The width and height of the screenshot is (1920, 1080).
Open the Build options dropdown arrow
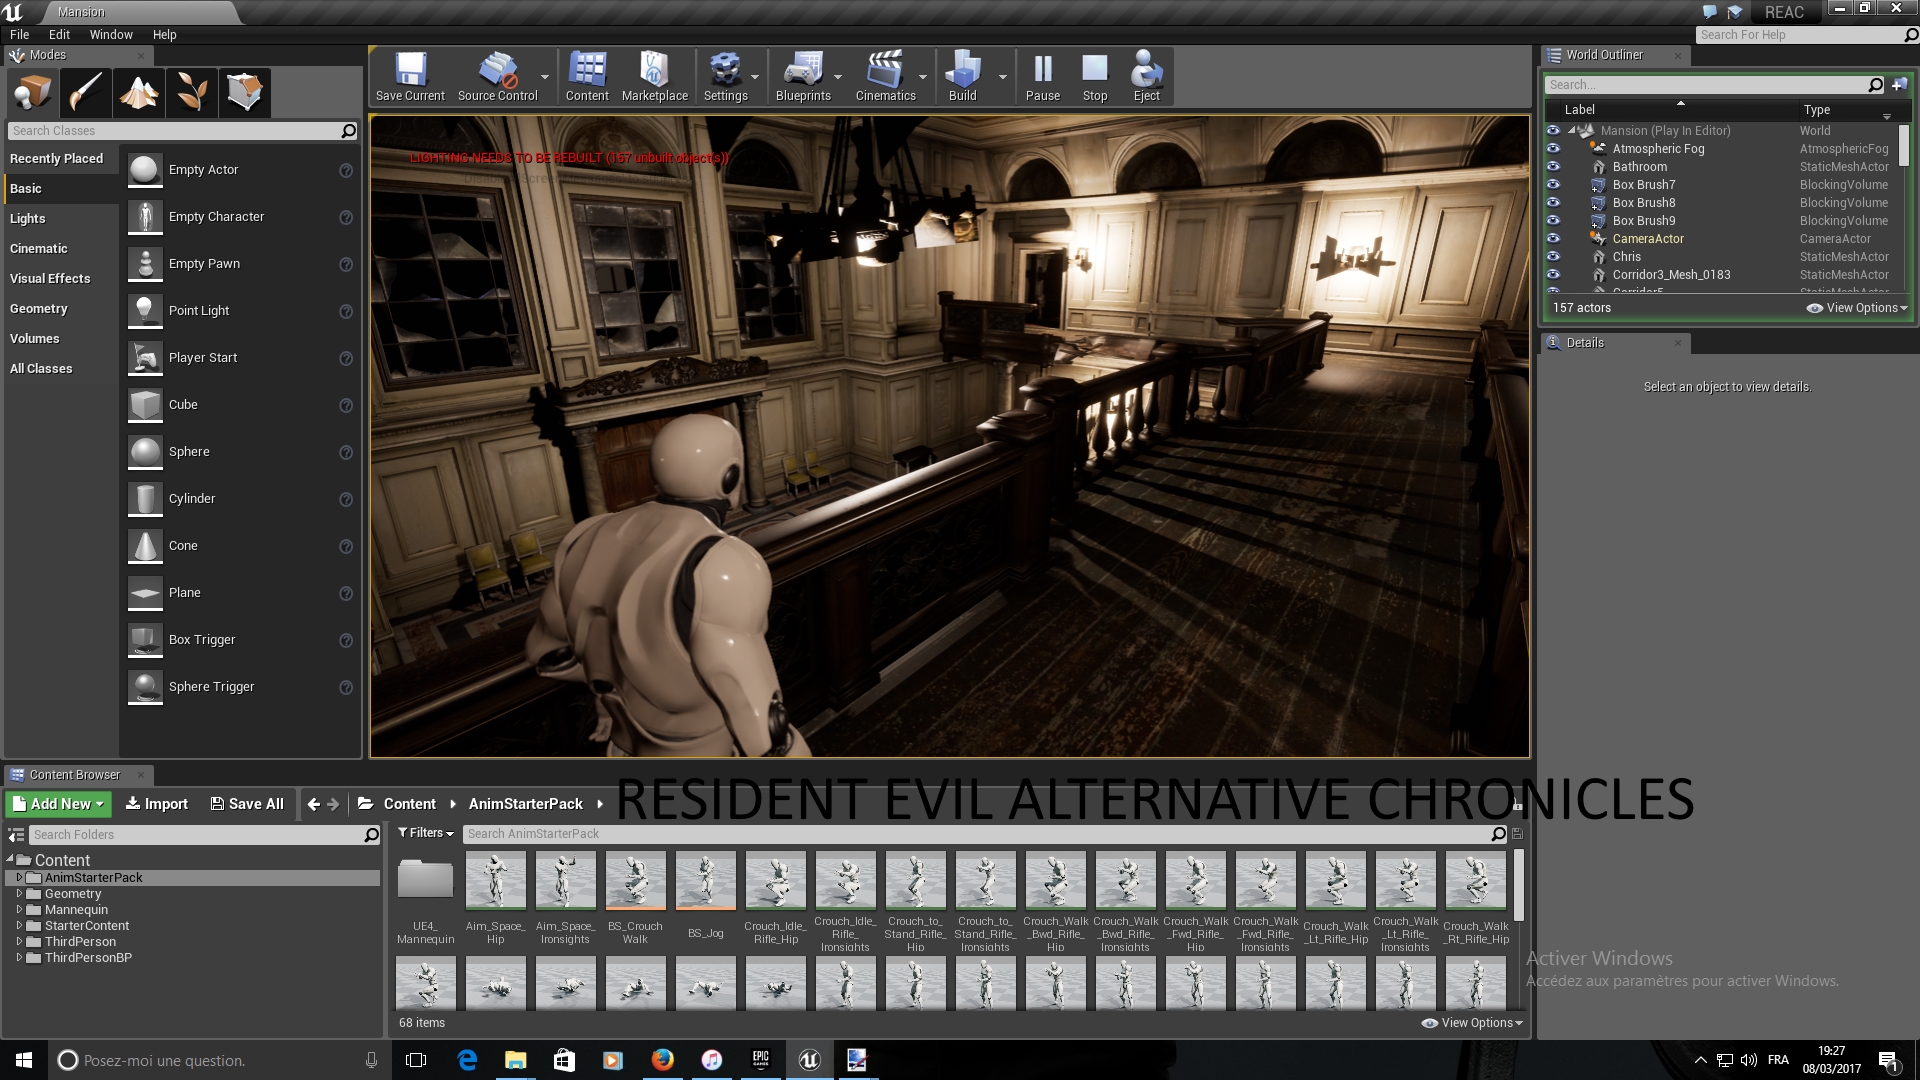1002,77
